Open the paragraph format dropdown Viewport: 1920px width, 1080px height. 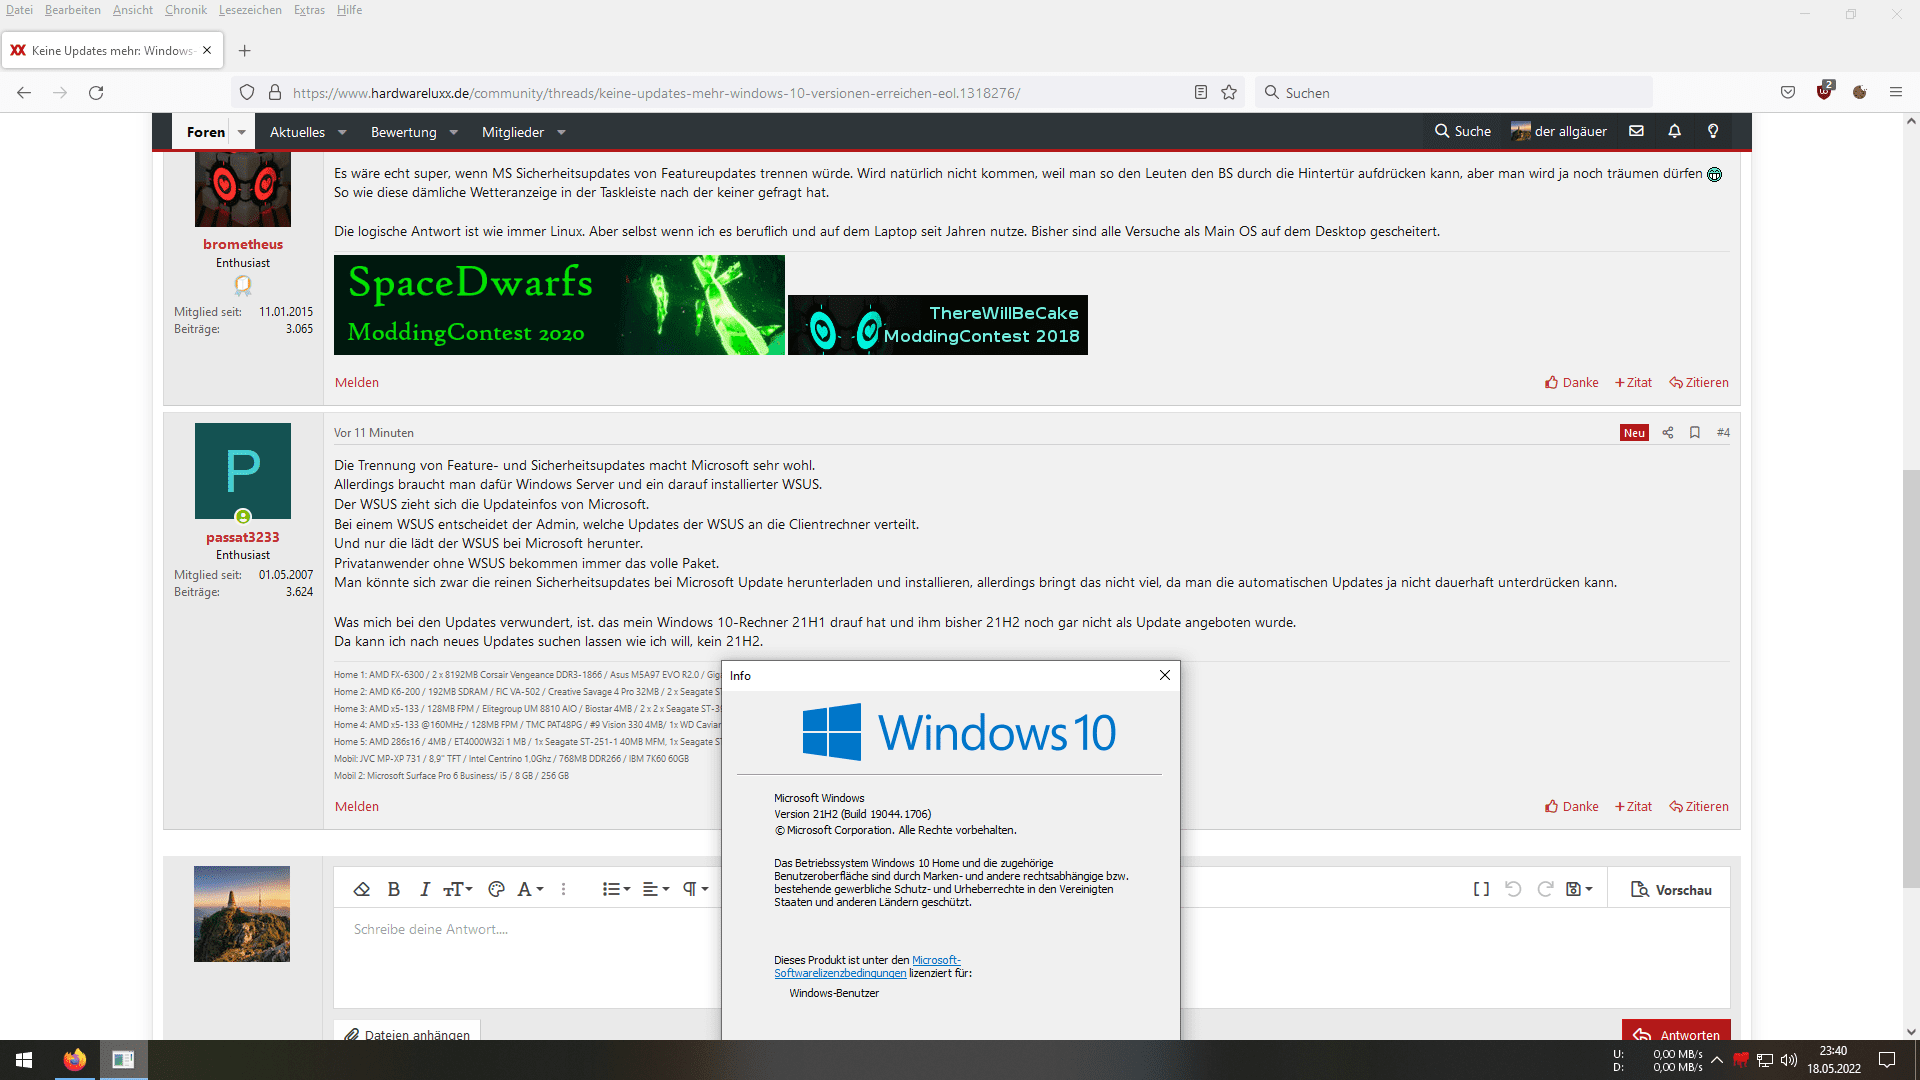(x=696, y=889)
